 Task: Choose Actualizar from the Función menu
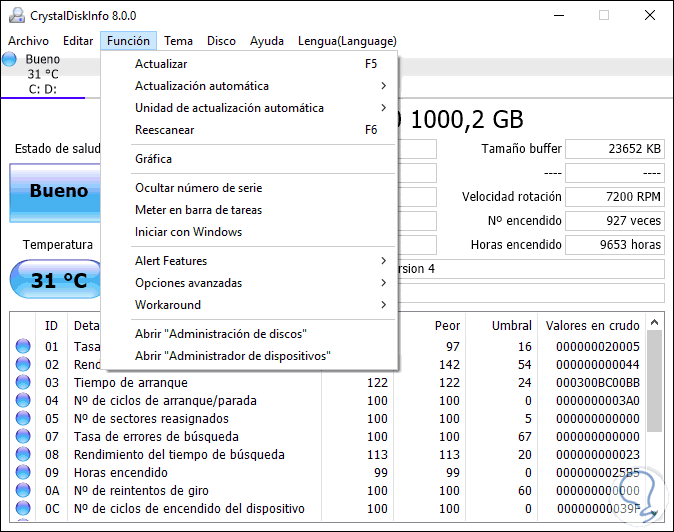coord(249,64)
